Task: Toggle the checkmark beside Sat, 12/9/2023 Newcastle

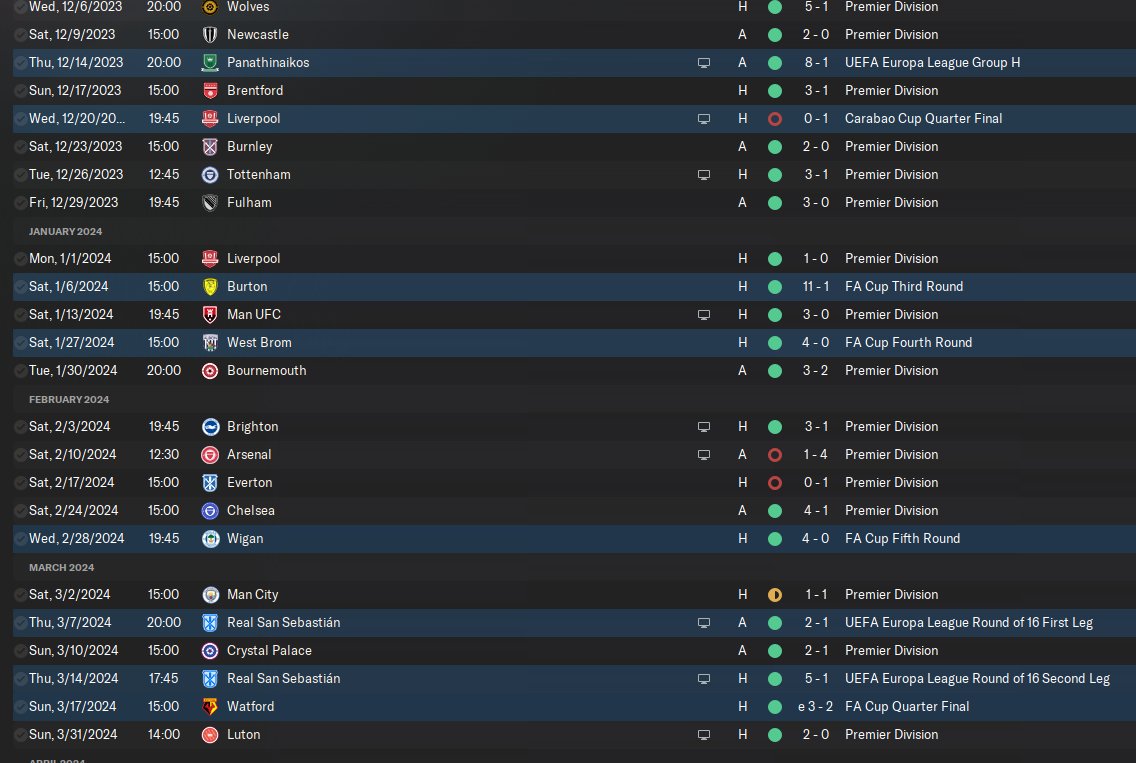Action: click(20, 35)
